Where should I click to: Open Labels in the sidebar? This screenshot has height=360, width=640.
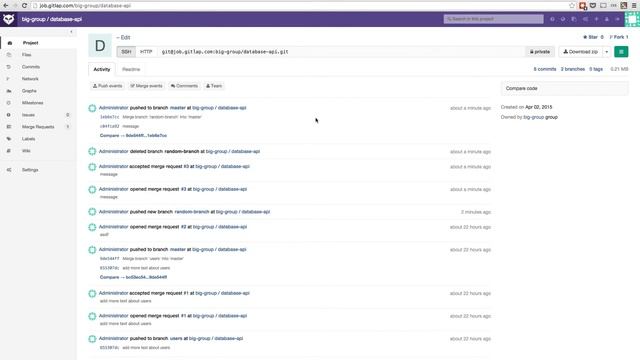coord(29,139)
